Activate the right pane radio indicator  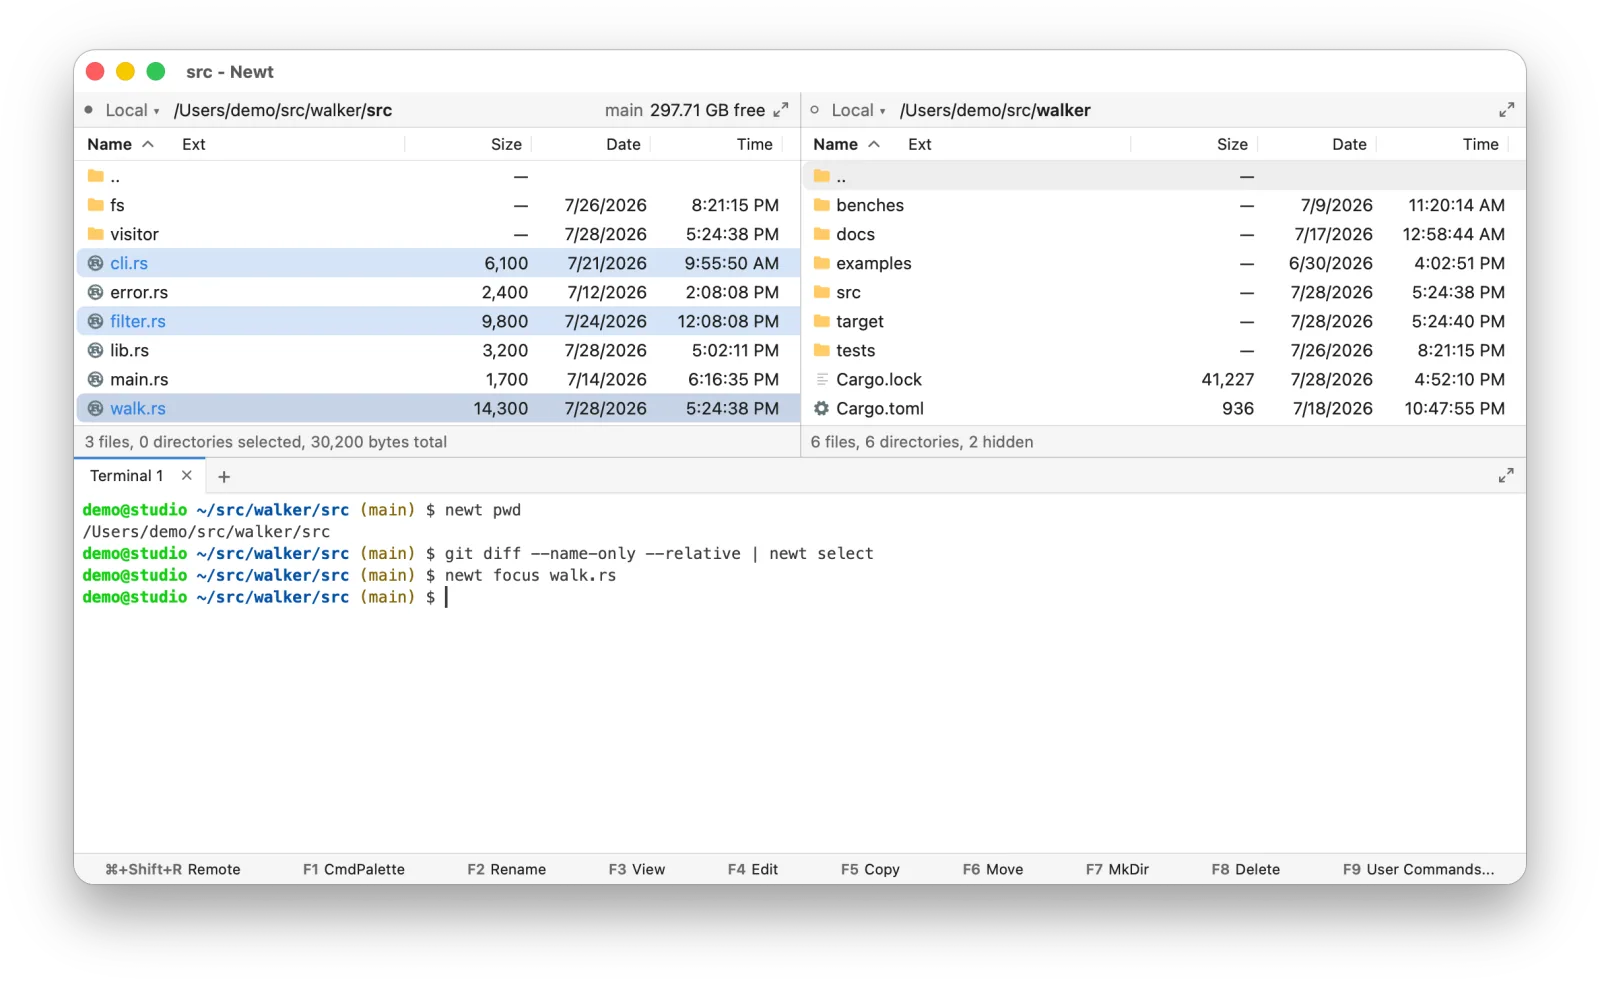click(x=815, y=110)
